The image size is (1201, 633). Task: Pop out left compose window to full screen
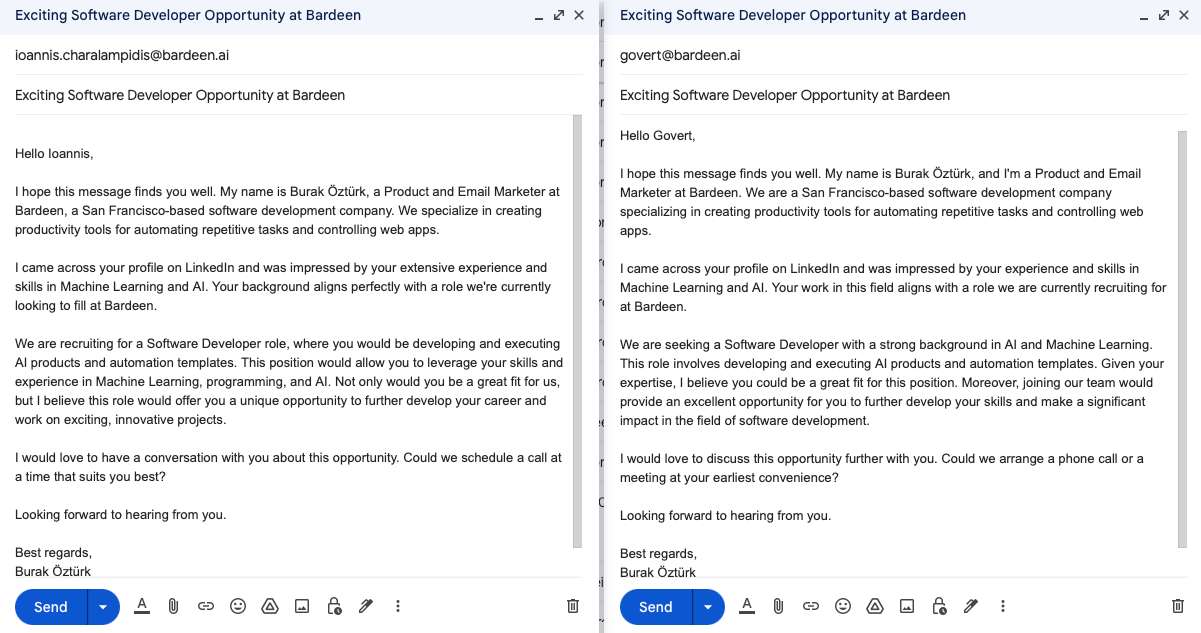click(x=558, y=15)
